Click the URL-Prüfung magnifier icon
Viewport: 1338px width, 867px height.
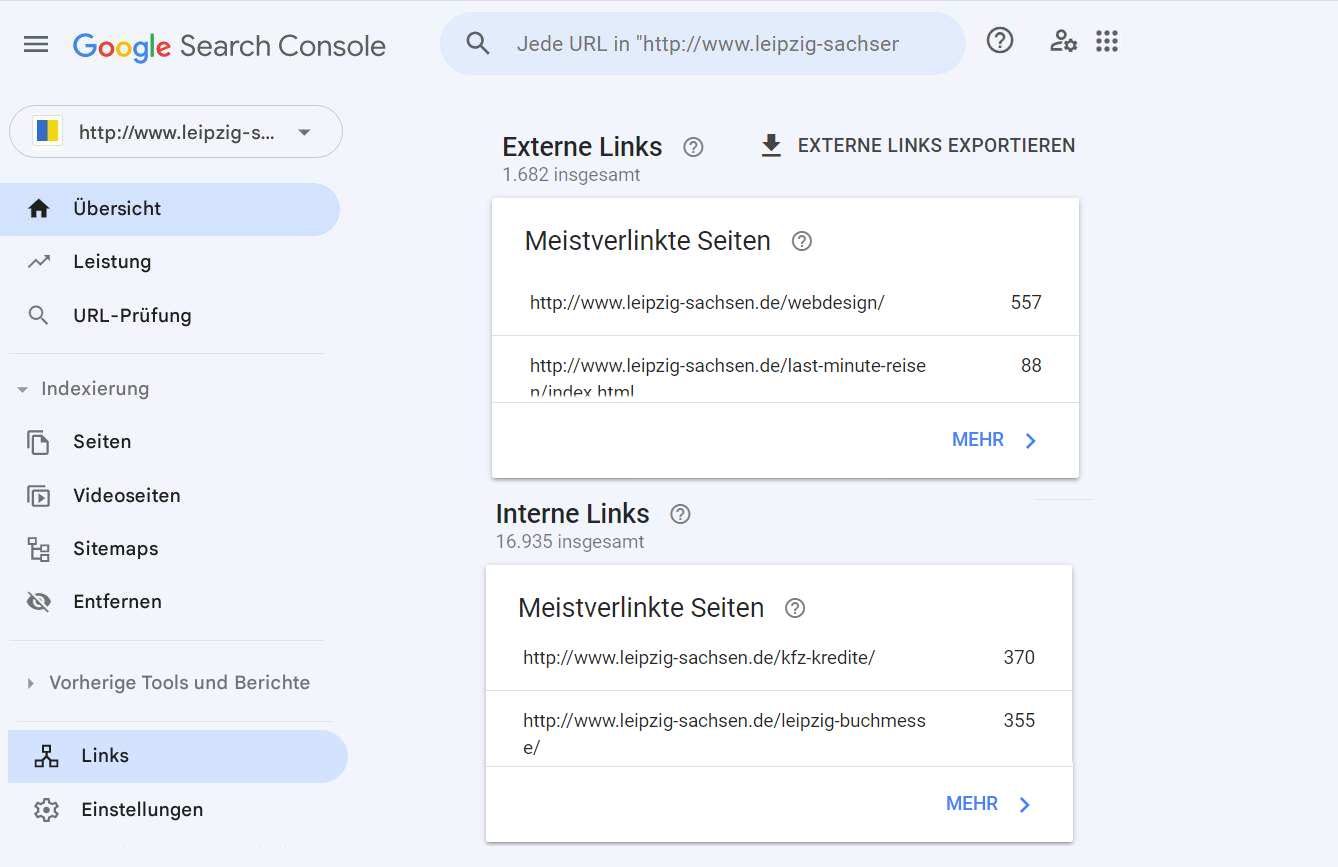coord(39,316)
